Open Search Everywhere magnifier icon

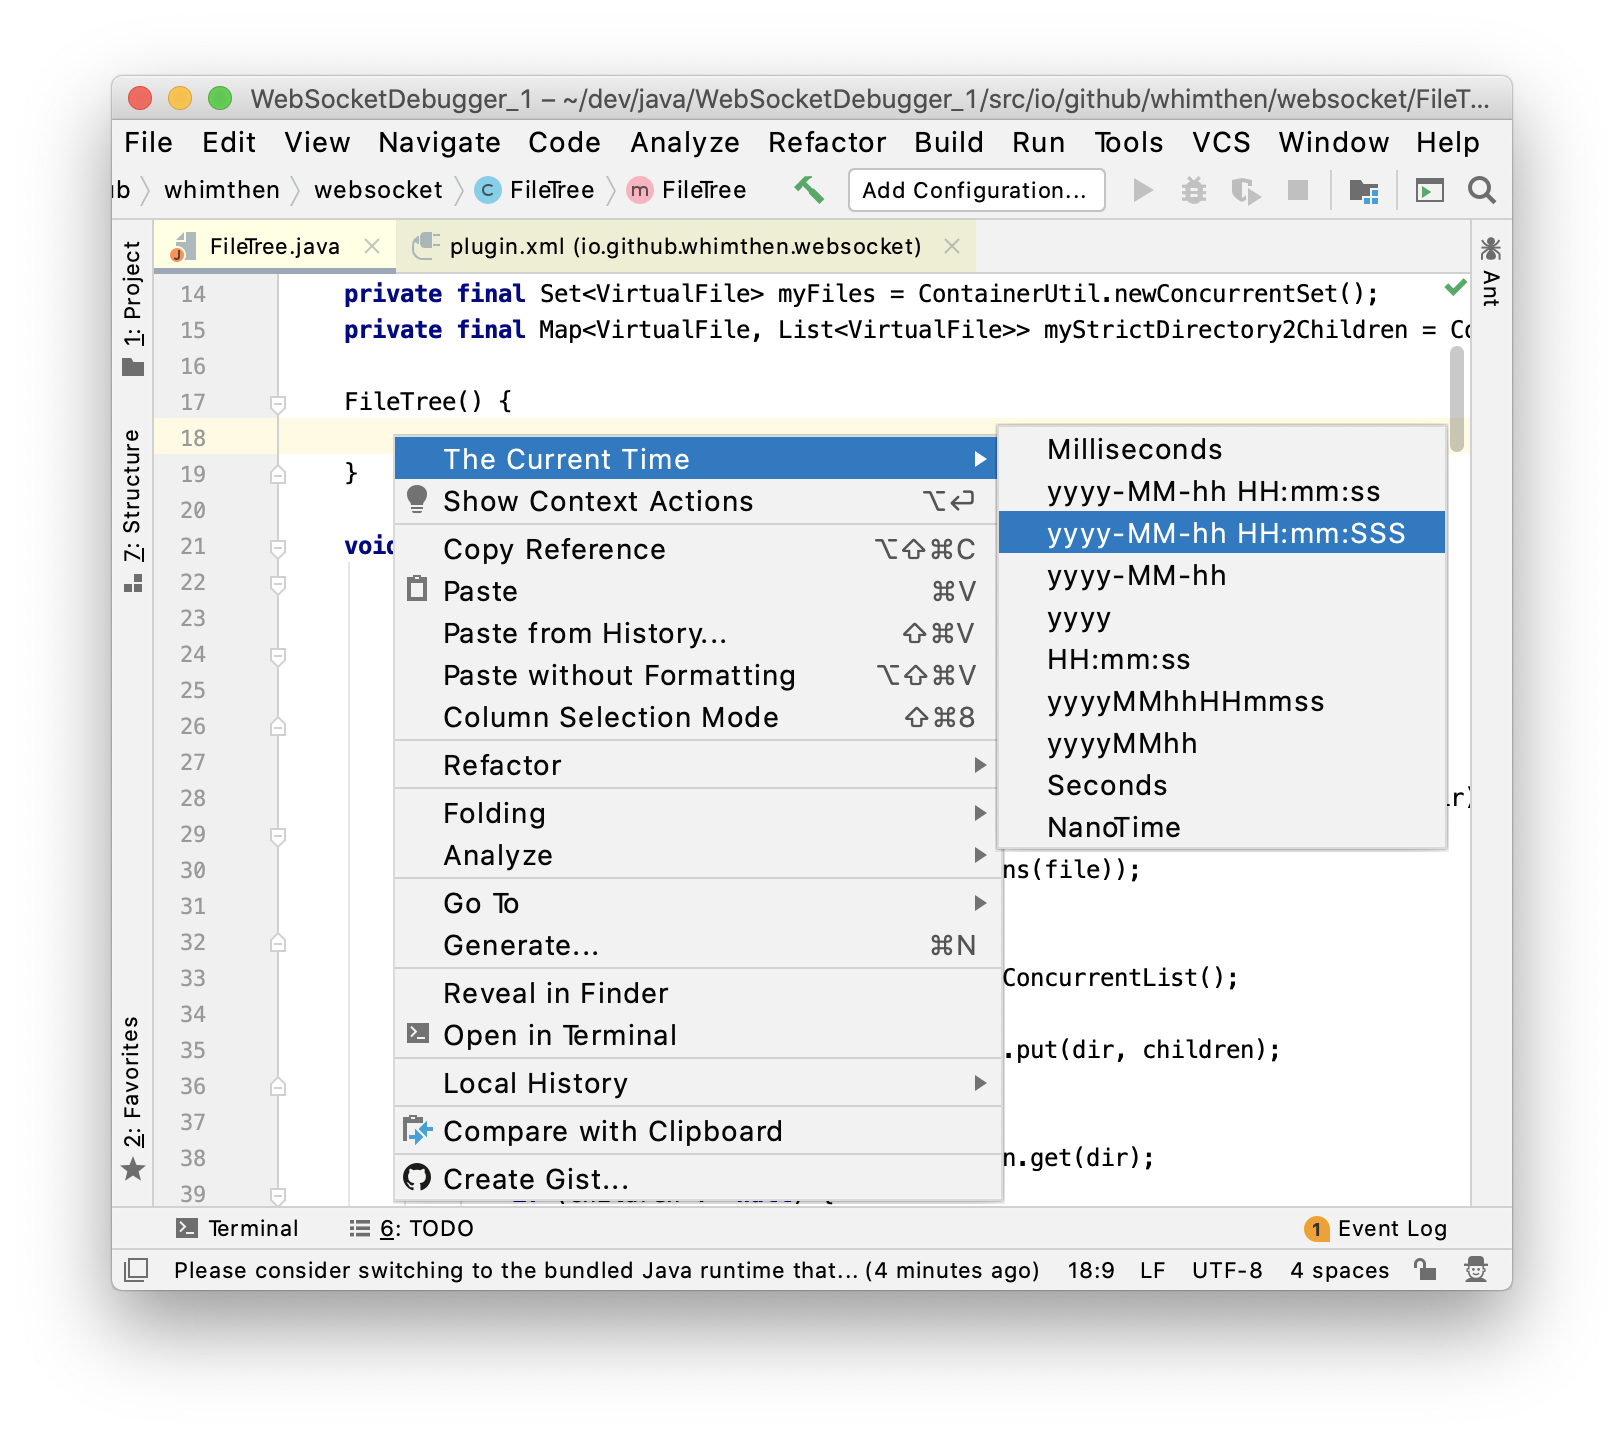tap(1482, 190)
